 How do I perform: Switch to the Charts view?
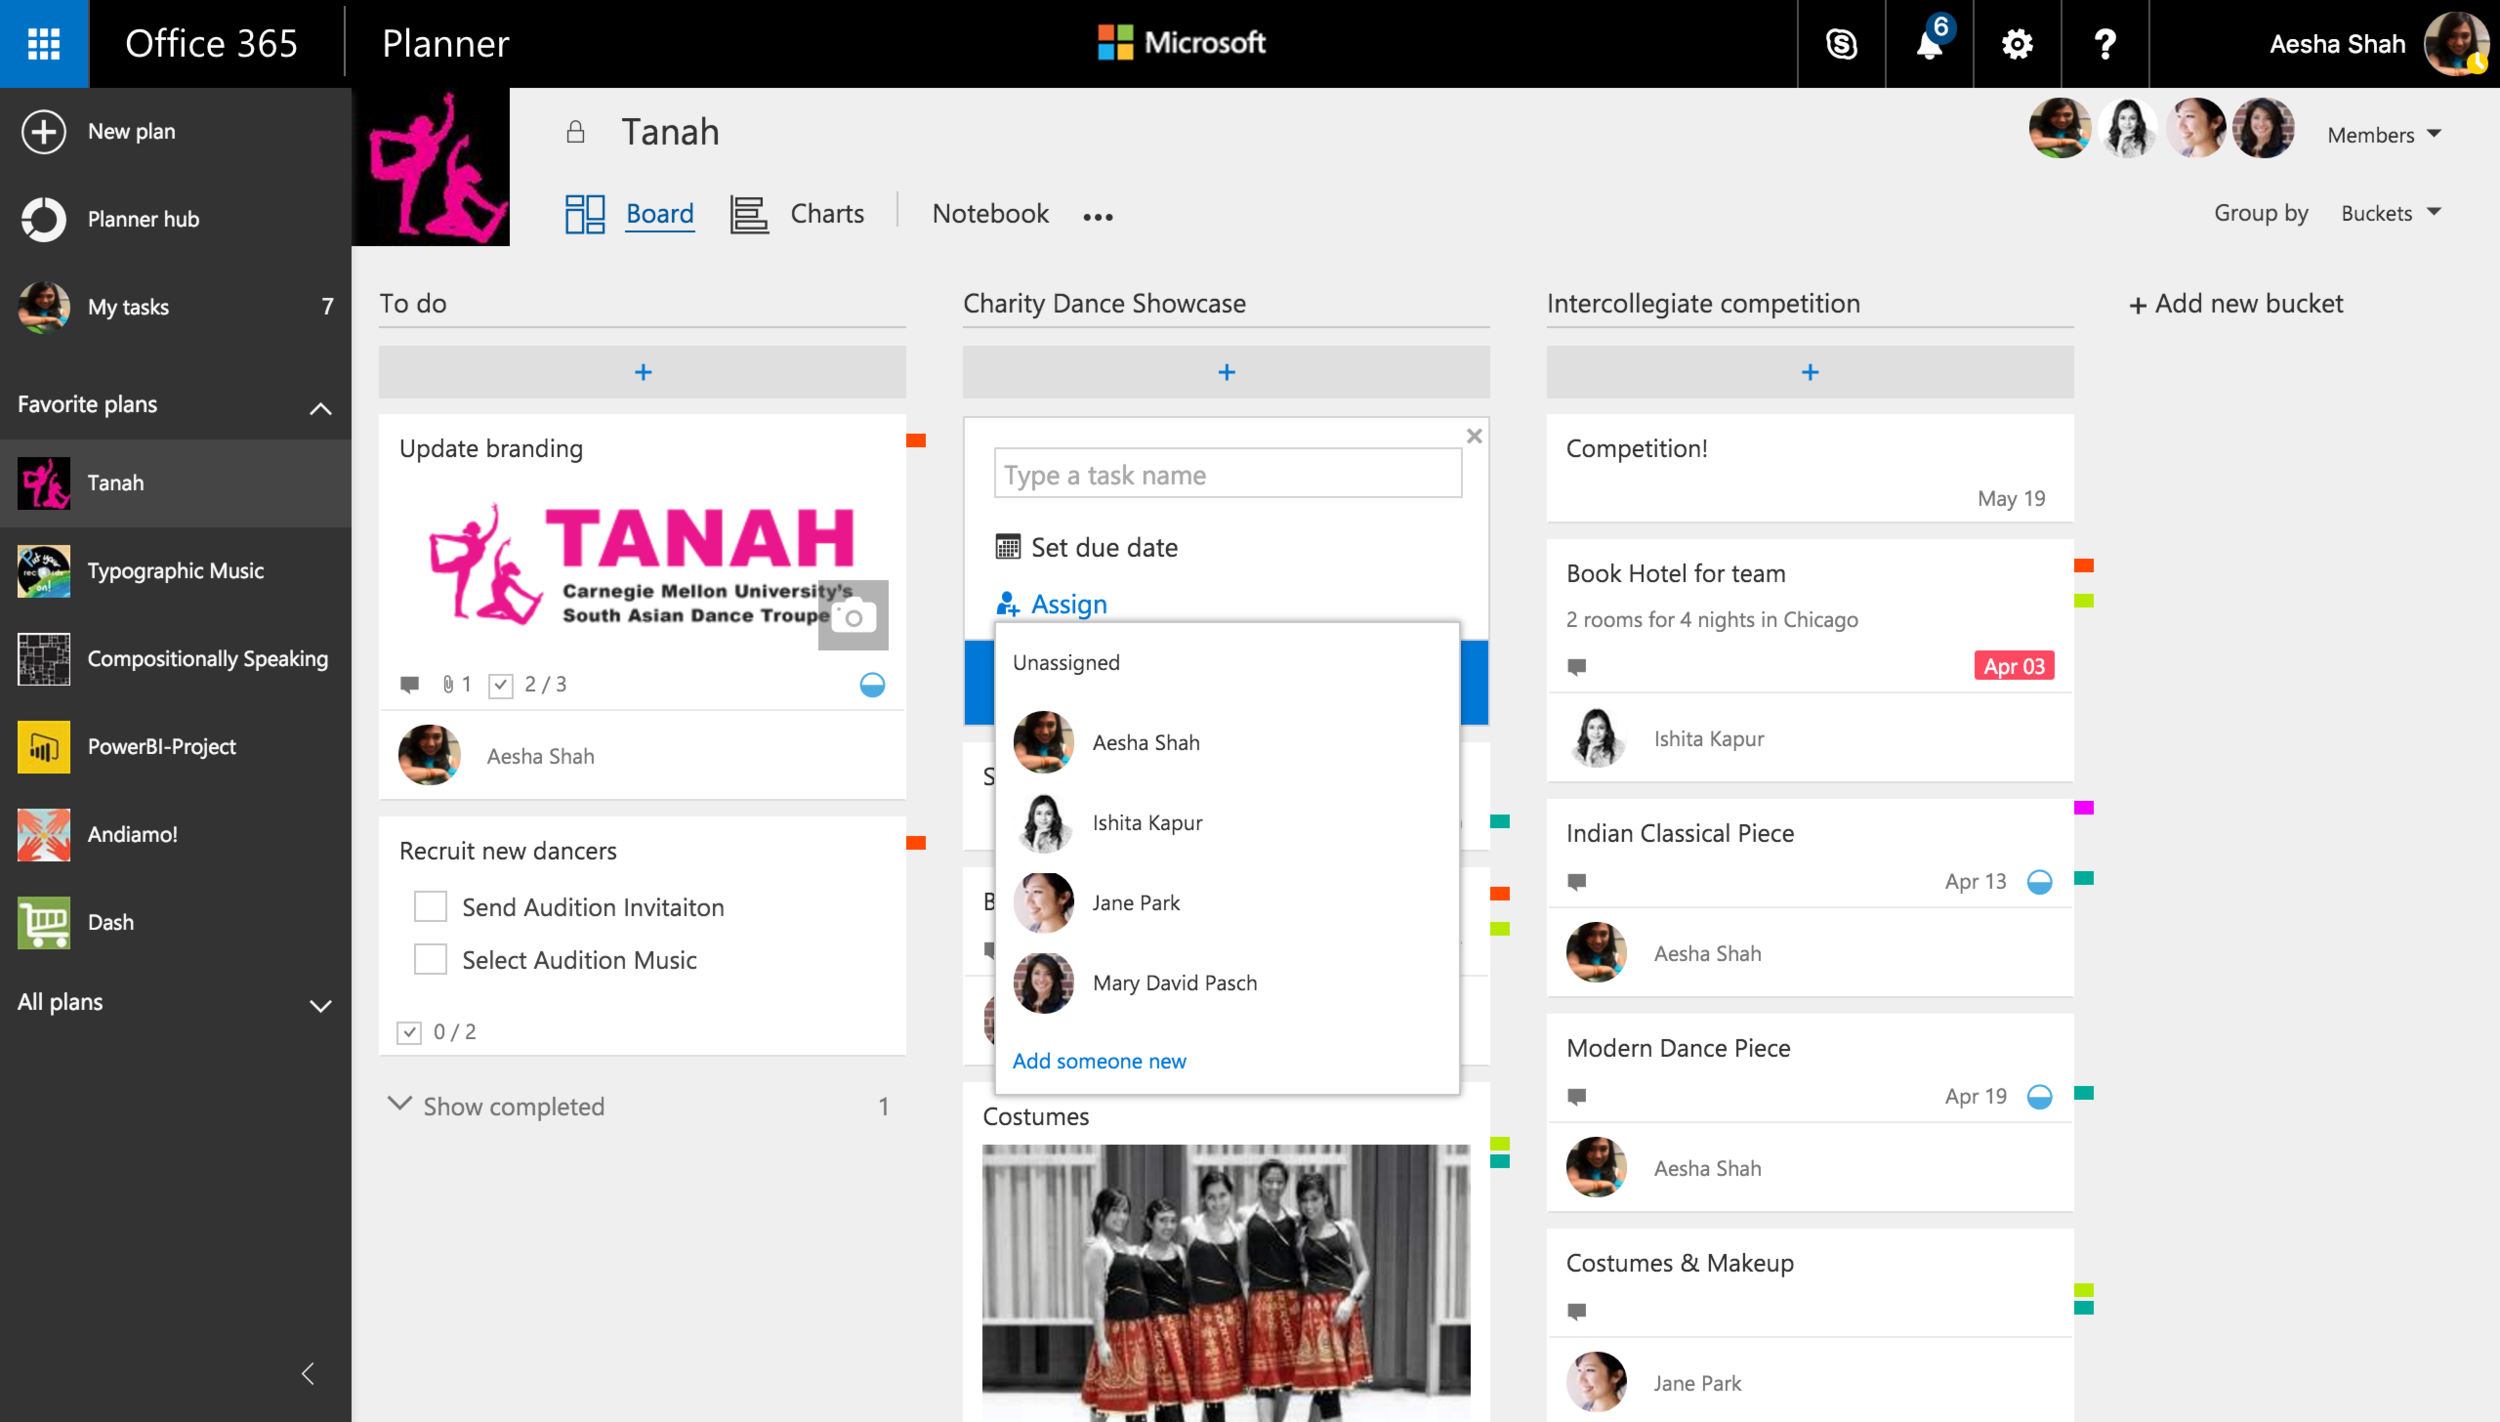(x=826, y=214)
